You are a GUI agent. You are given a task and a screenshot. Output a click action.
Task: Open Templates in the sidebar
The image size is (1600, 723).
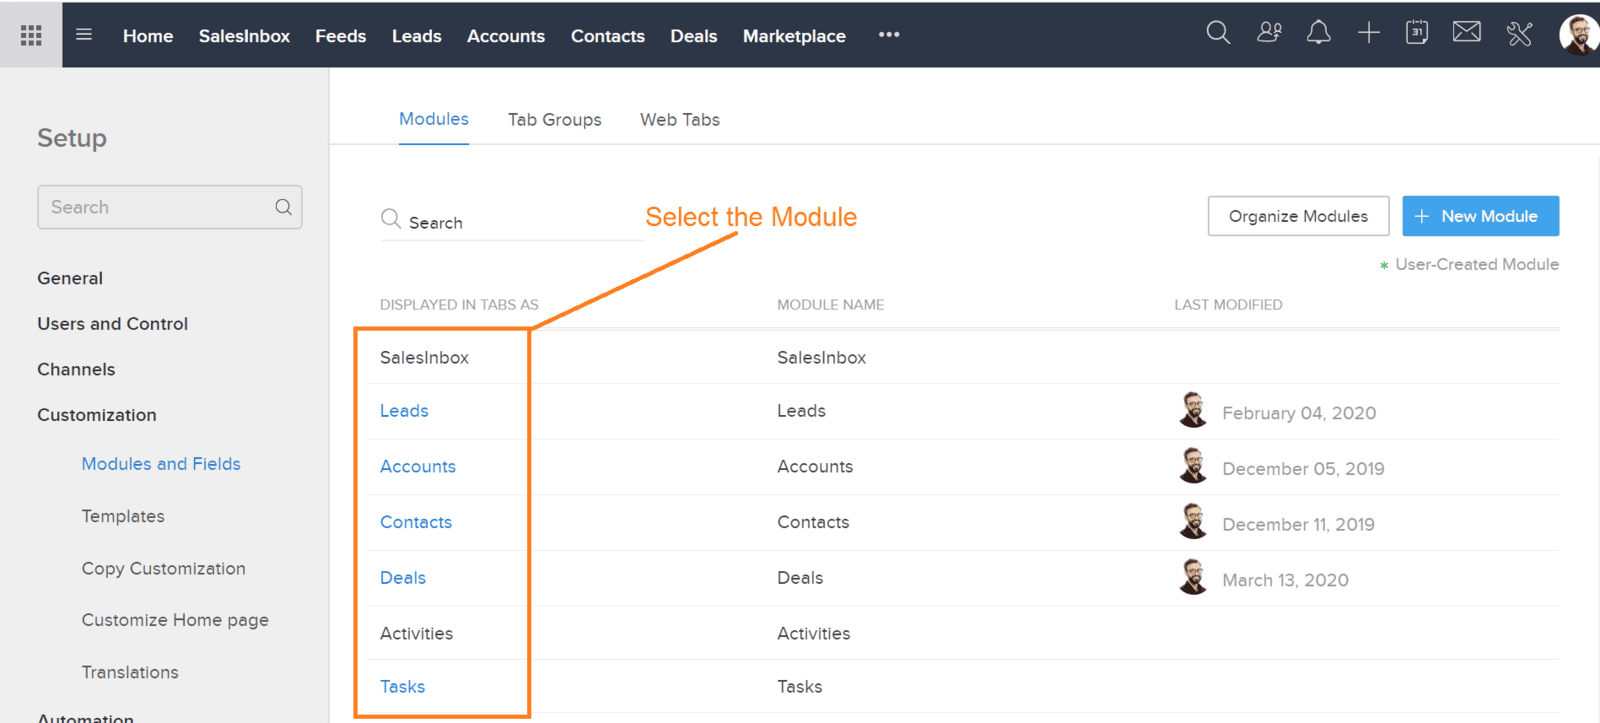tap(123, 516)
